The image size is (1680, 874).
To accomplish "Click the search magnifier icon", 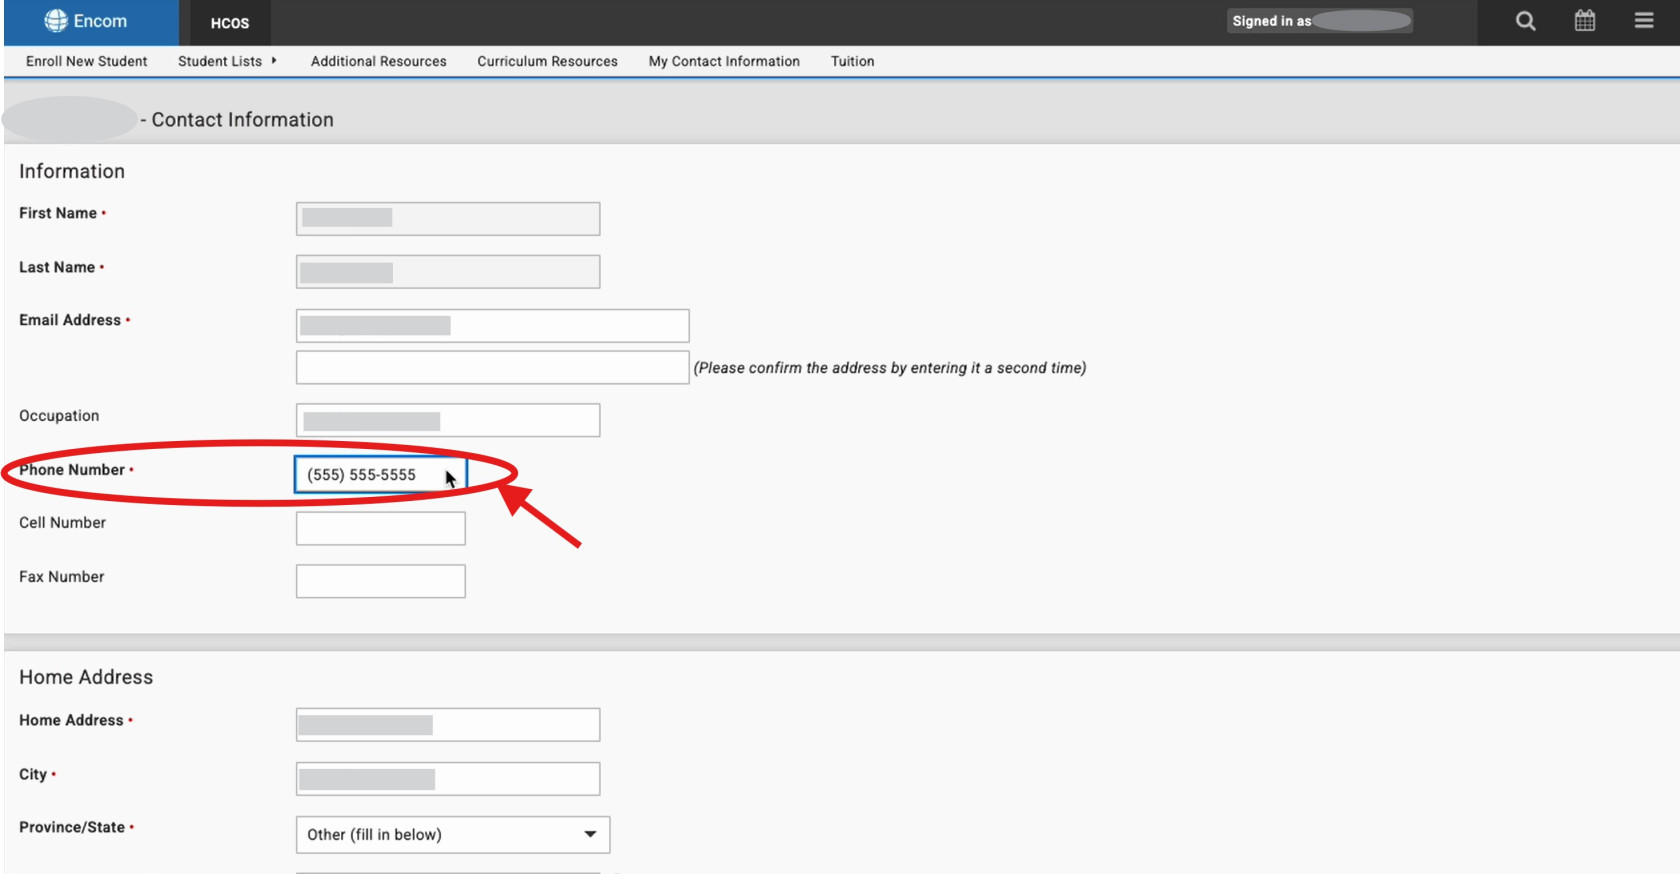I will [x=1525, y=21].
